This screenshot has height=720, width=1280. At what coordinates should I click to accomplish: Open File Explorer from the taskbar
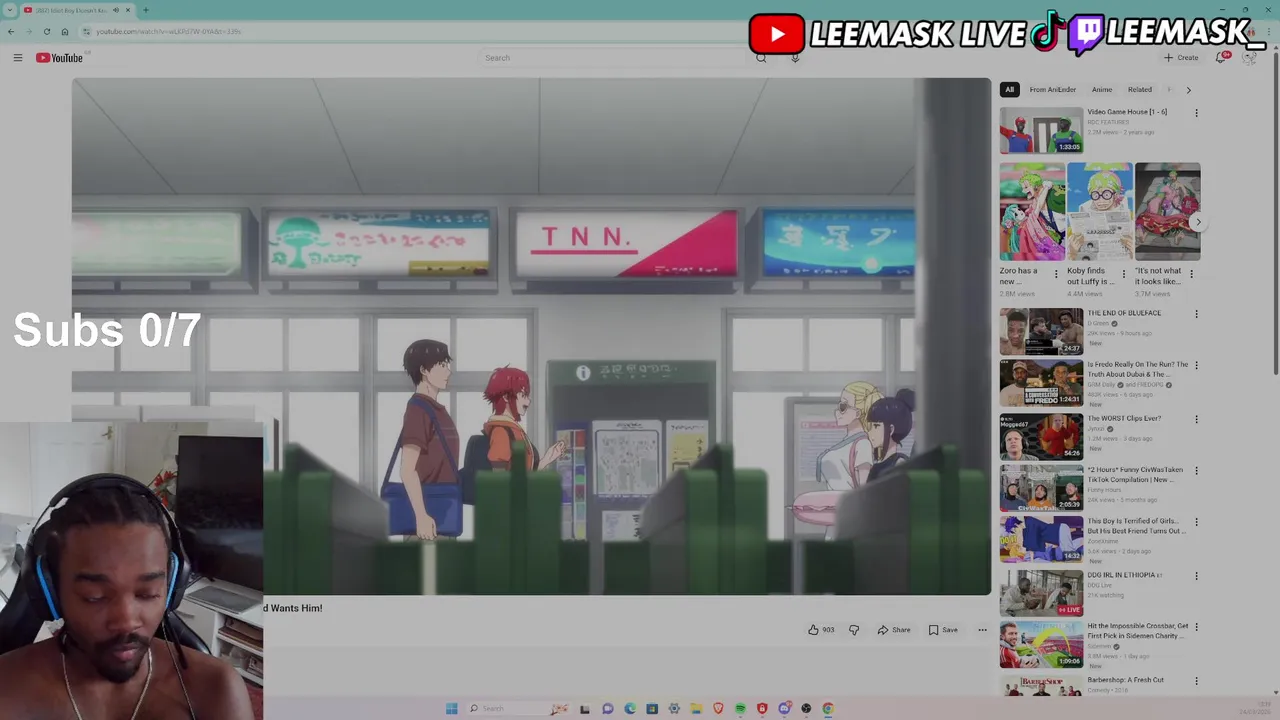point(696,708)
